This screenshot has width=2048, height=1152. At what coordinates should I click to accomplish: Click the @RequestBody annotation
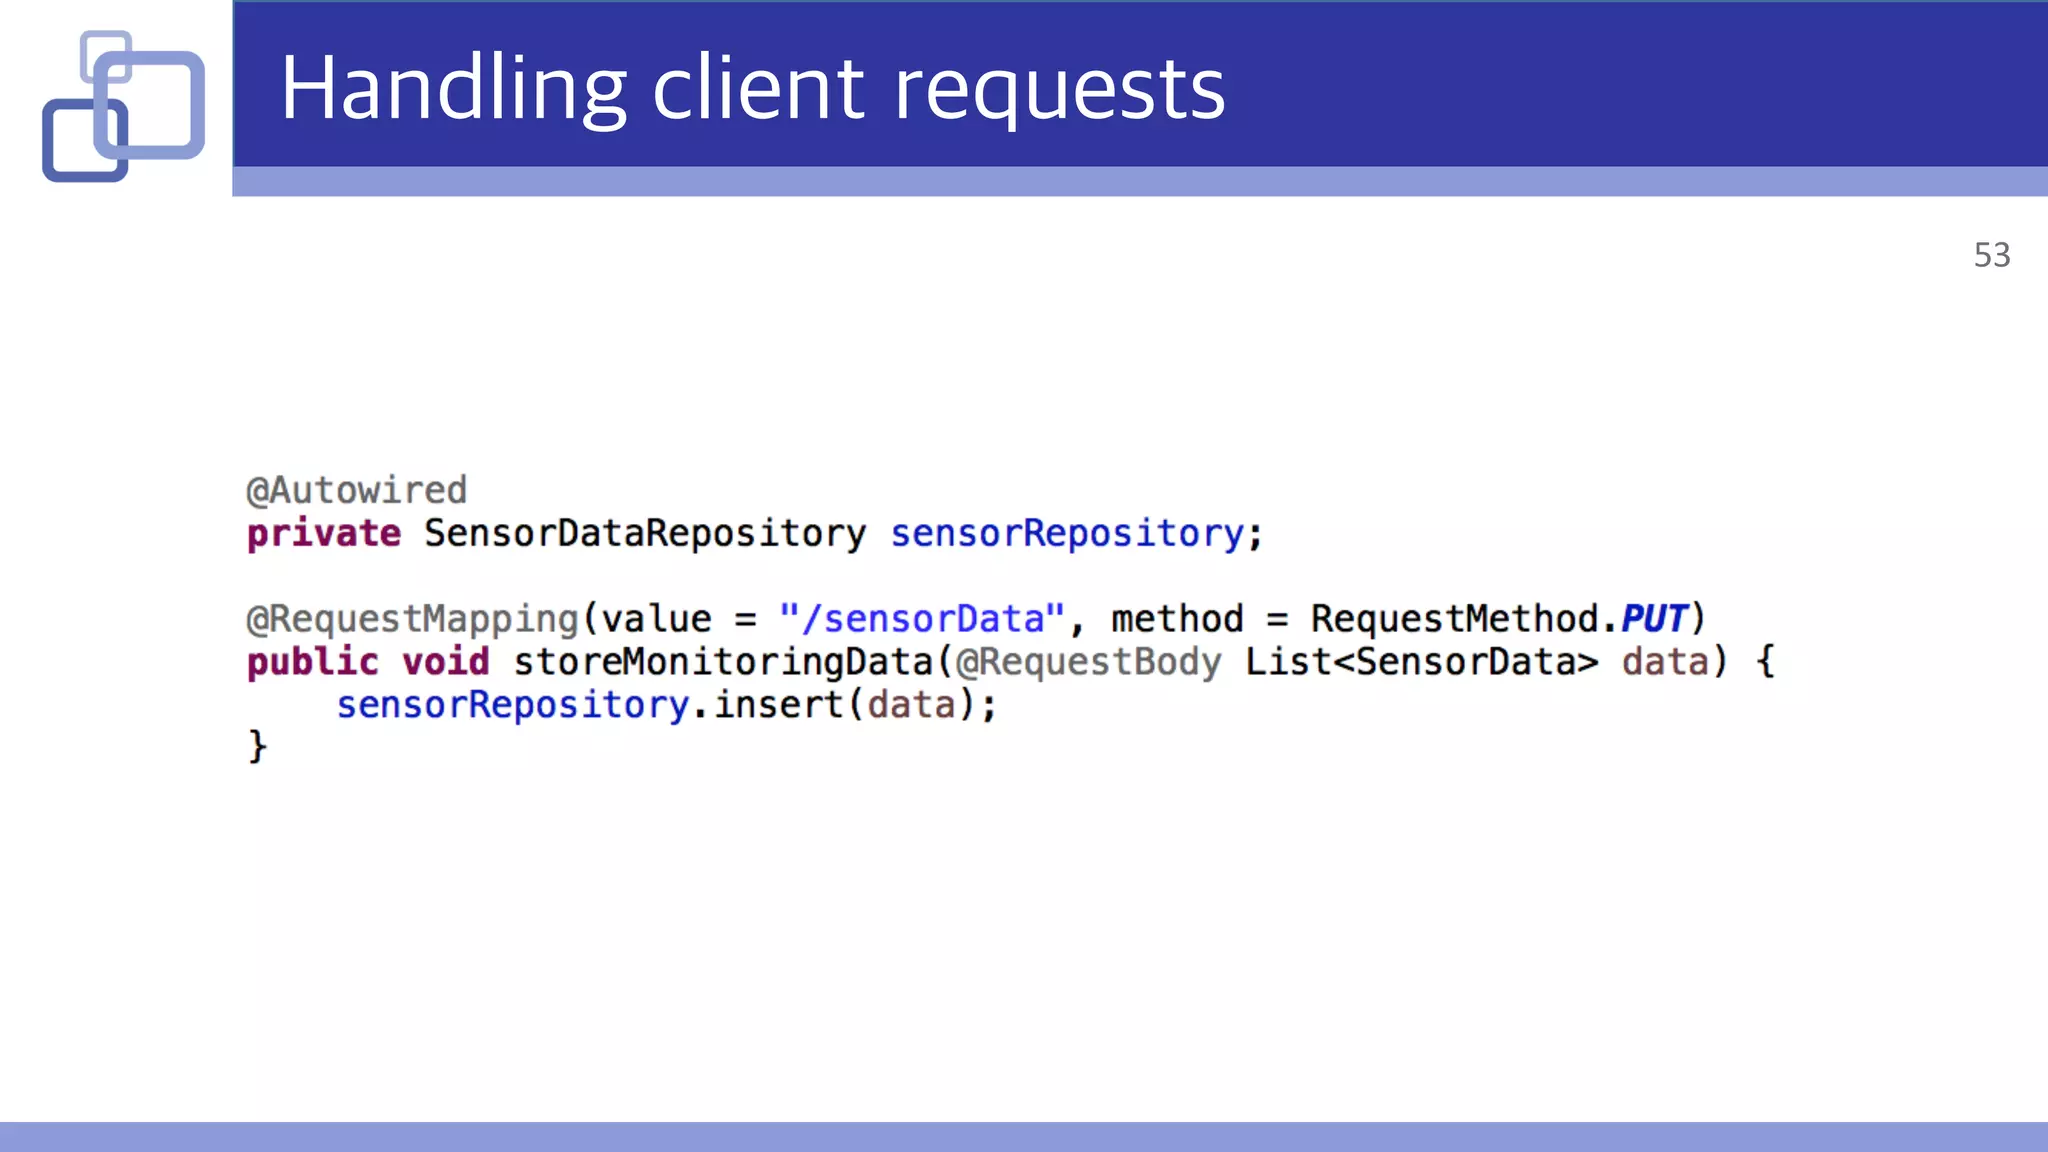click(x=1088, y=662)
